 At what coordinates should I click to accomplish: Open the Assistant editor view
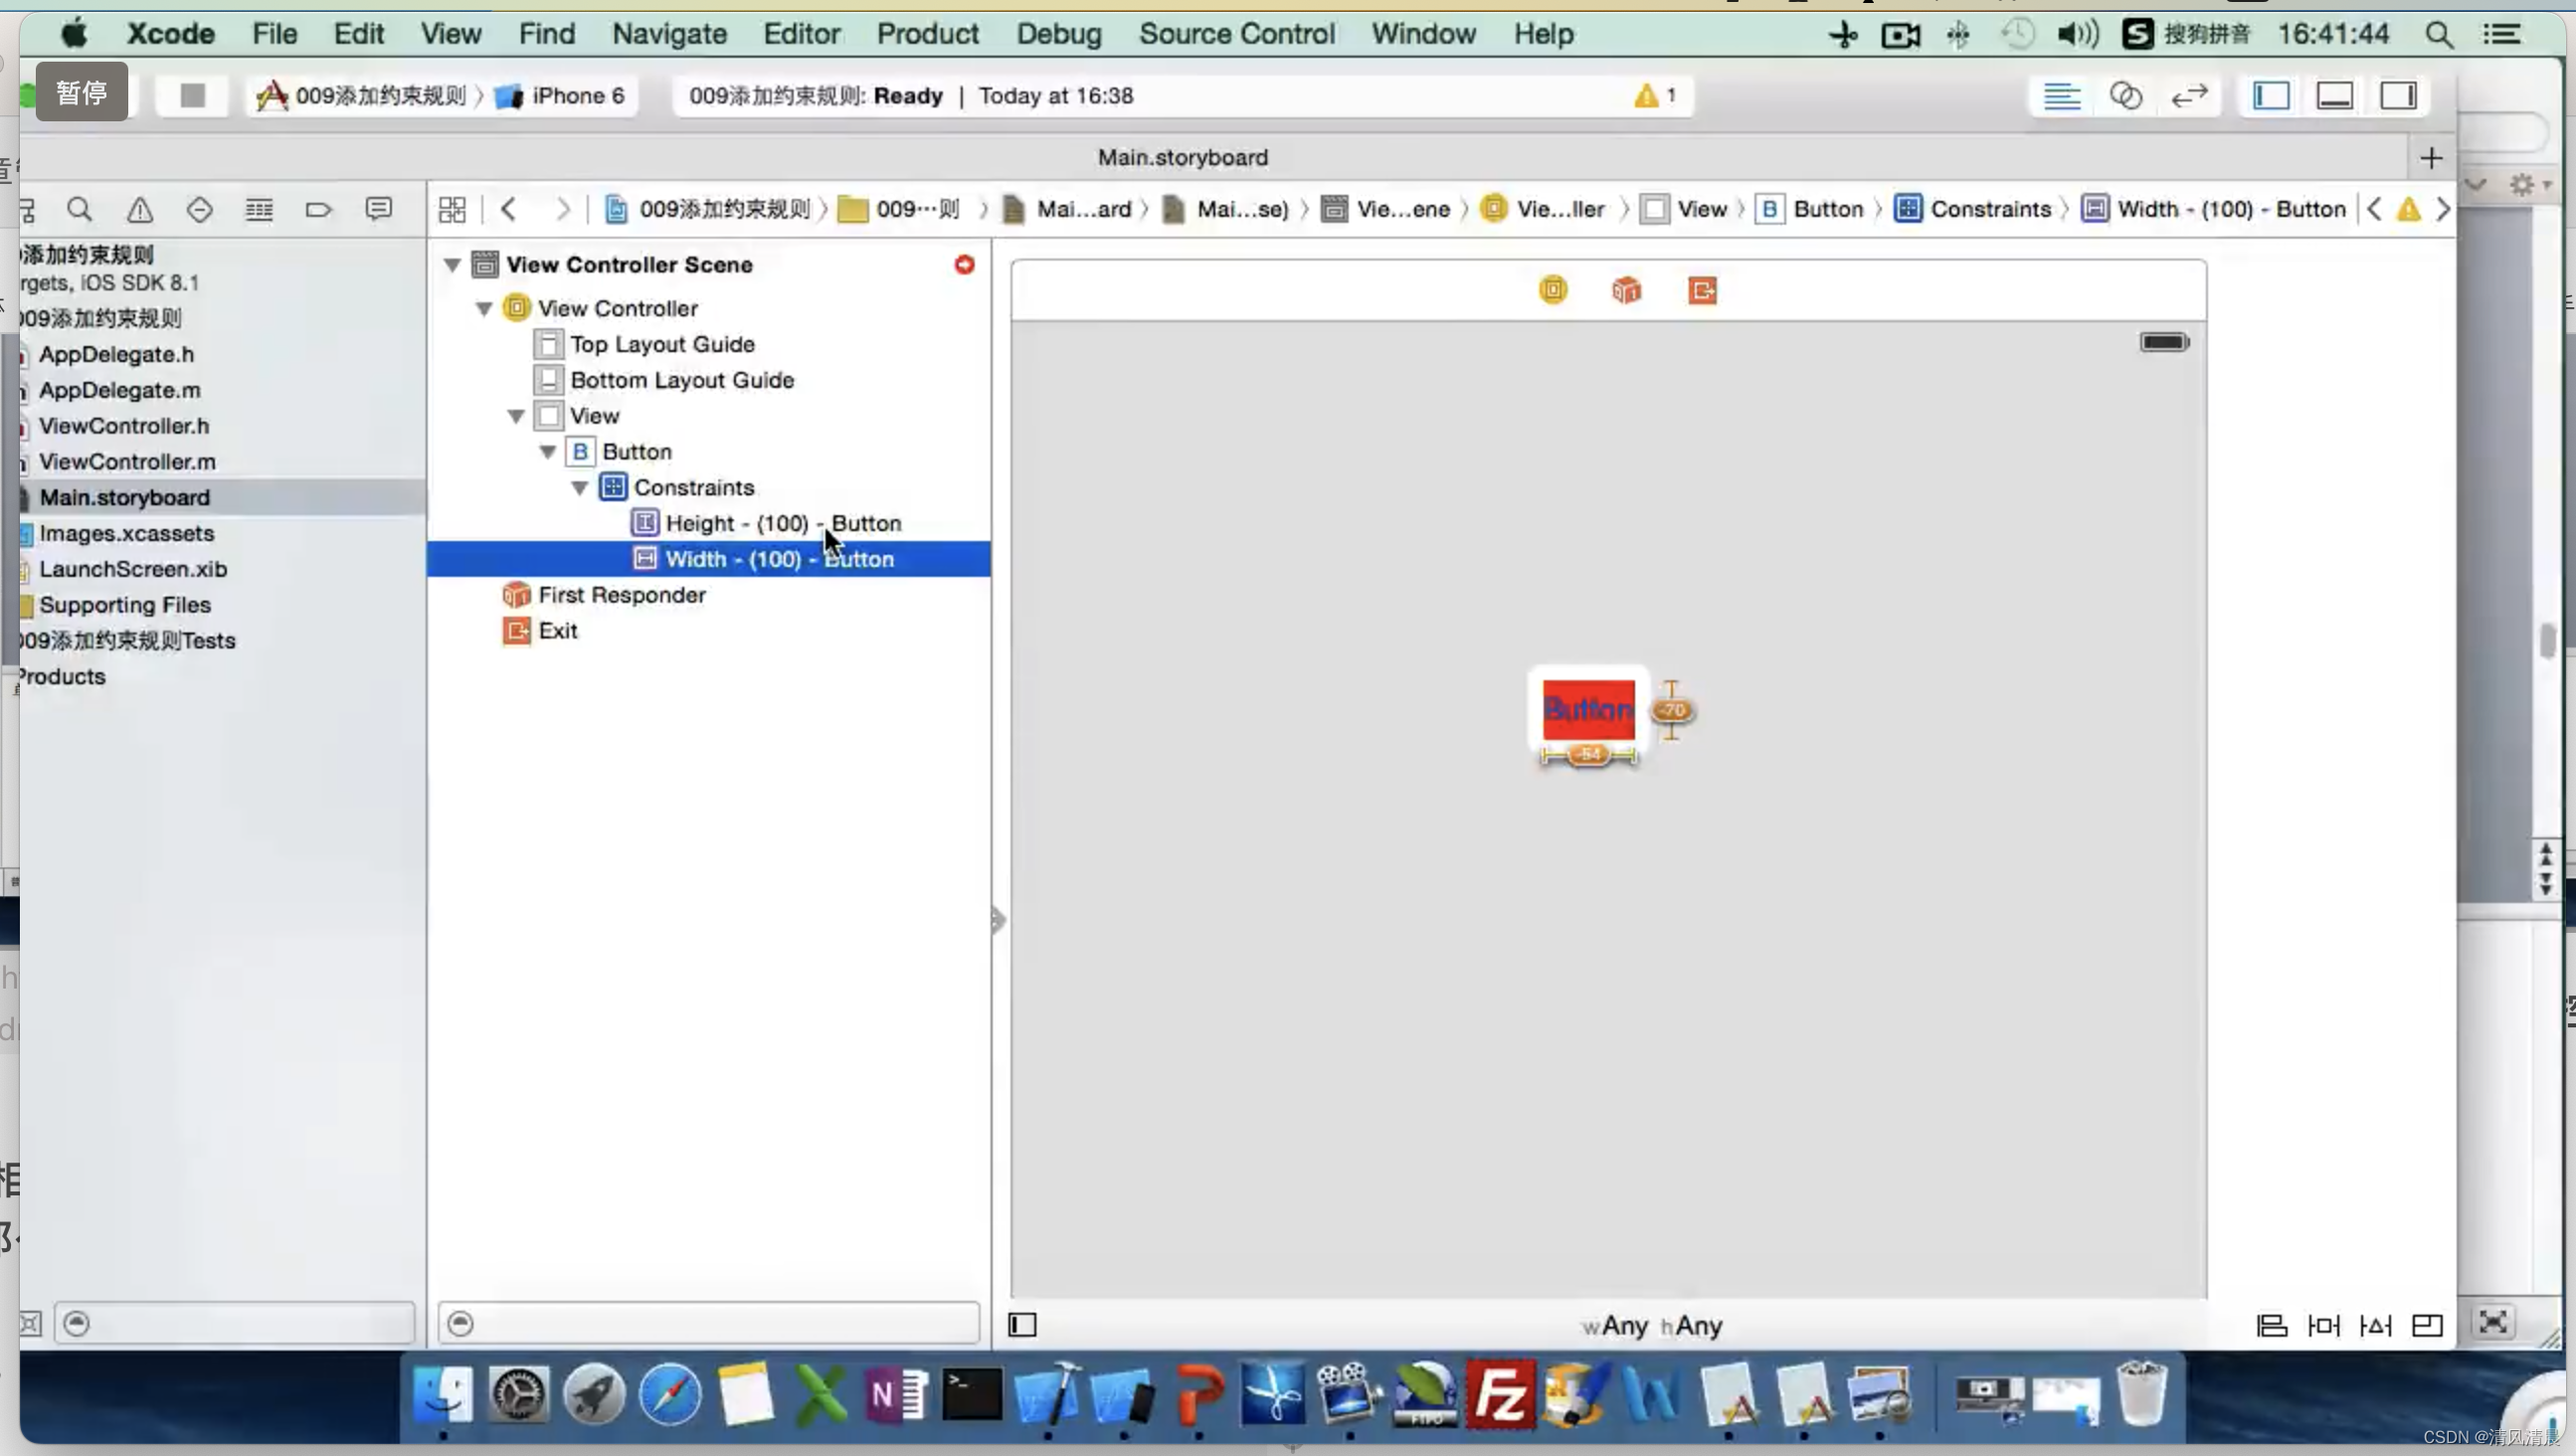2125,96
